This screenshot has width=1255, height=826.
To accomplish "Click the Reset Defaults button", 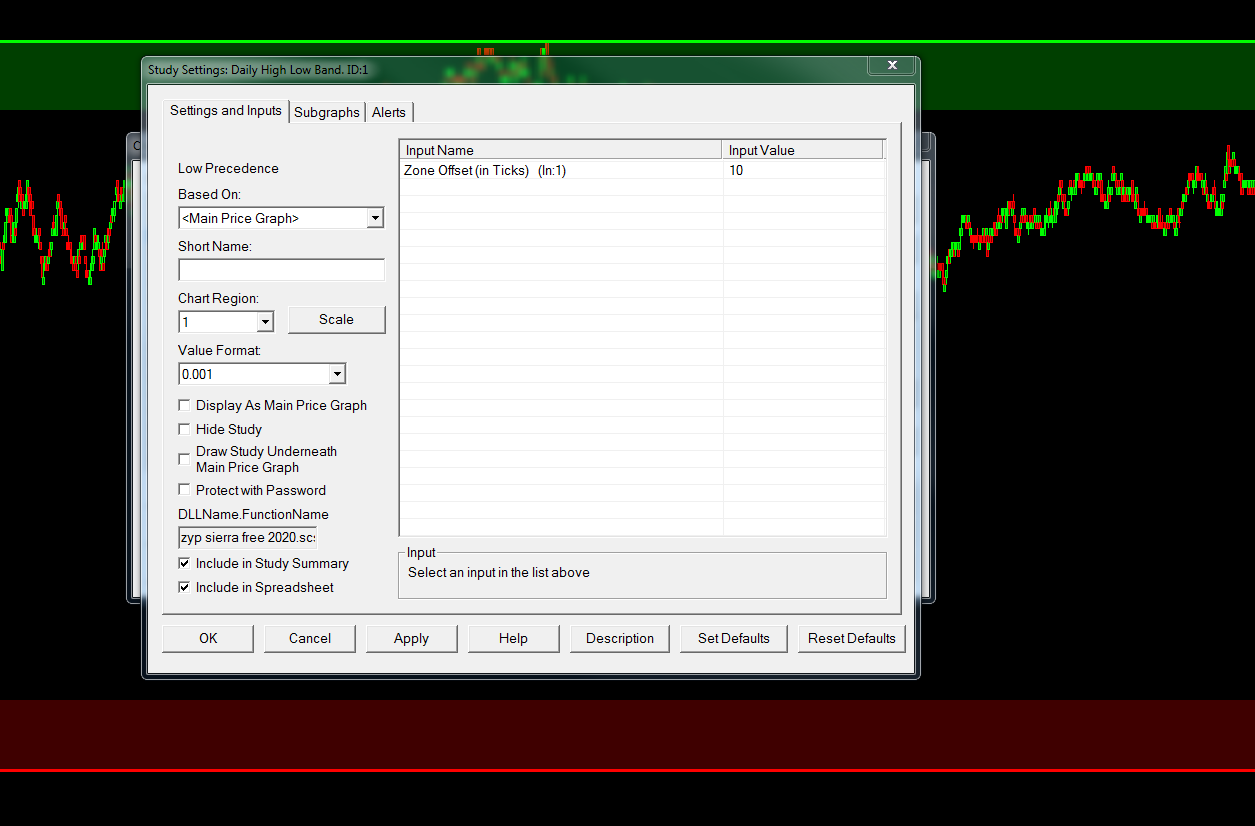I will (x=852, y=638).
